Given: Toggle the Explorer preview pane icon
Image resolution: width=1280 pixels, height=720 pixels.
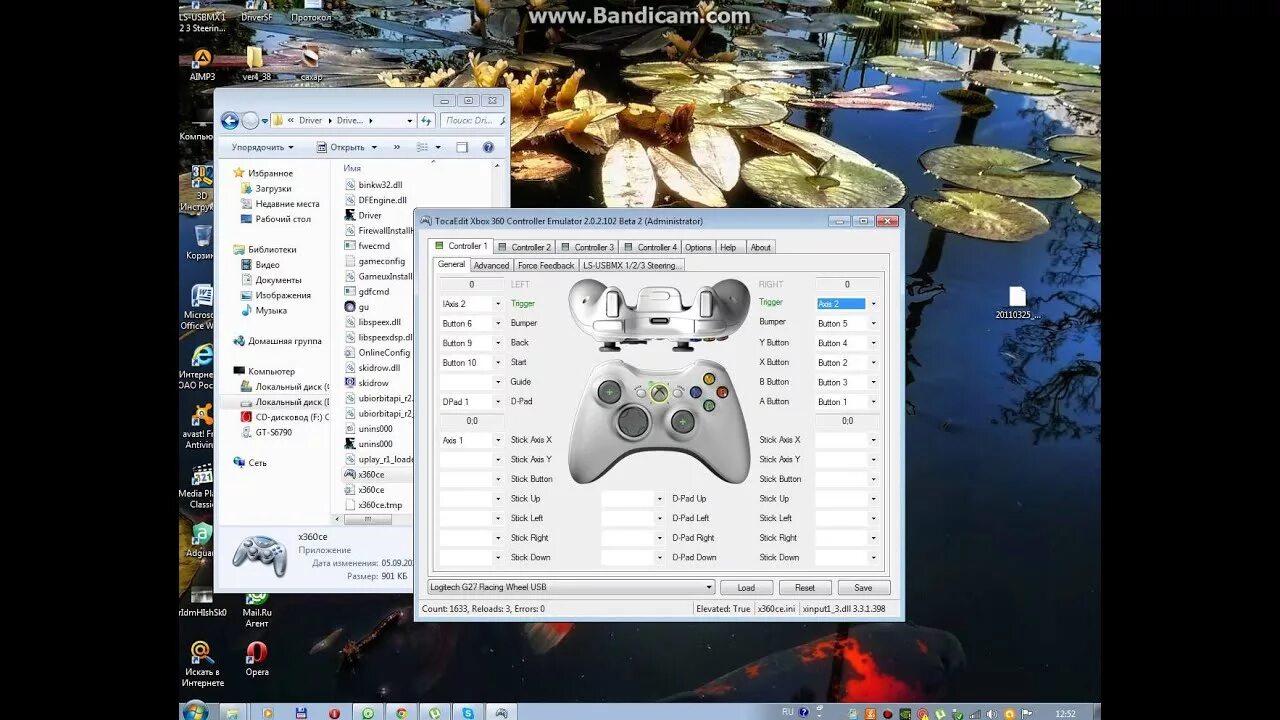Looking at the screenshot, I should 462,147.
